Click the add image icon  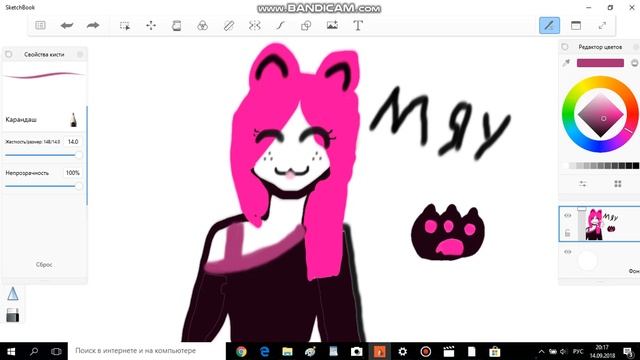coord(332,25)
